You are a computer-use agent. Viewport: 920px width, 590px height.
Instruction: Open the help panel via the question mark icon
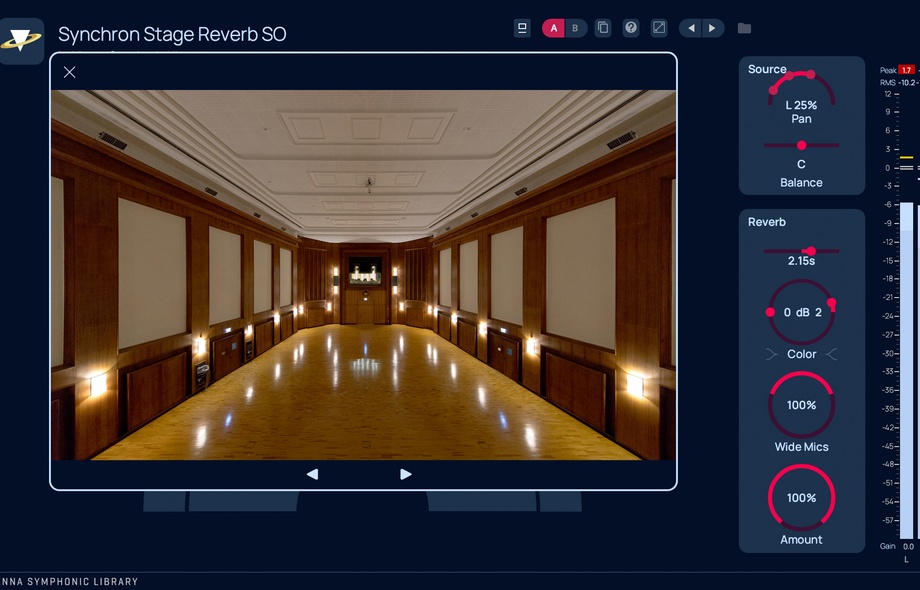click(x=631, y=28)
